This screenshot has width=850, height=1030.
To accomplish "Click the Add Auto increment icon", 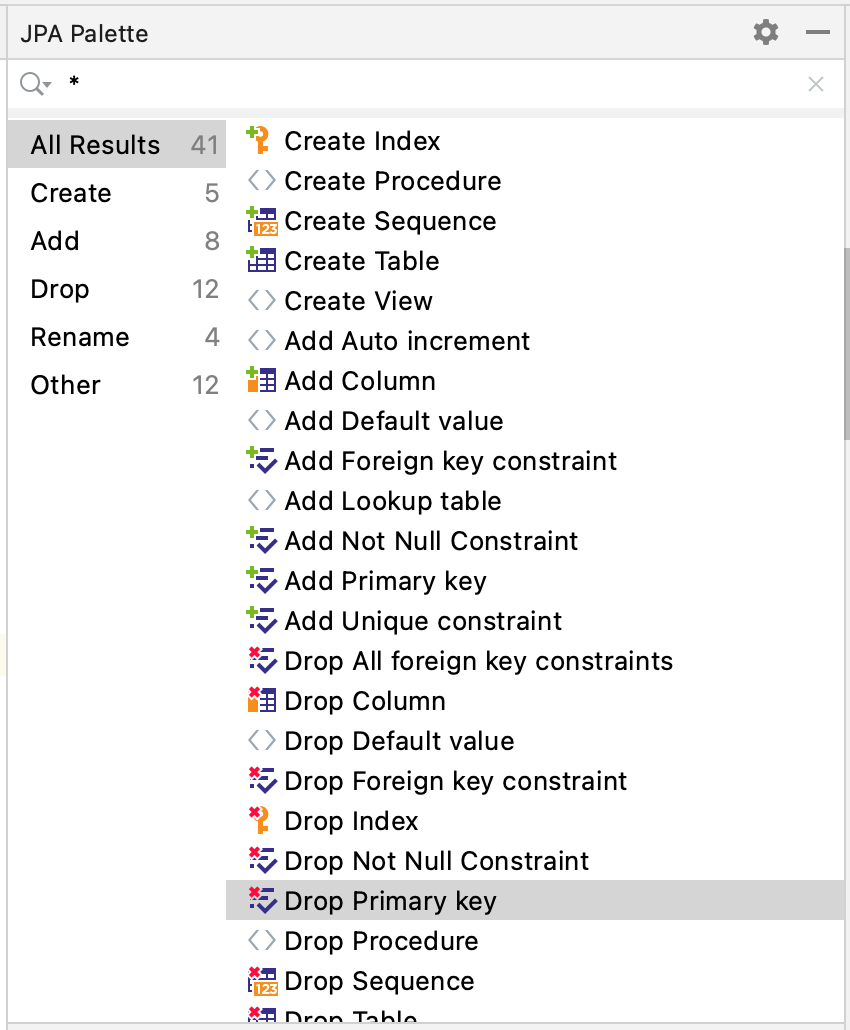I will 261,341.
